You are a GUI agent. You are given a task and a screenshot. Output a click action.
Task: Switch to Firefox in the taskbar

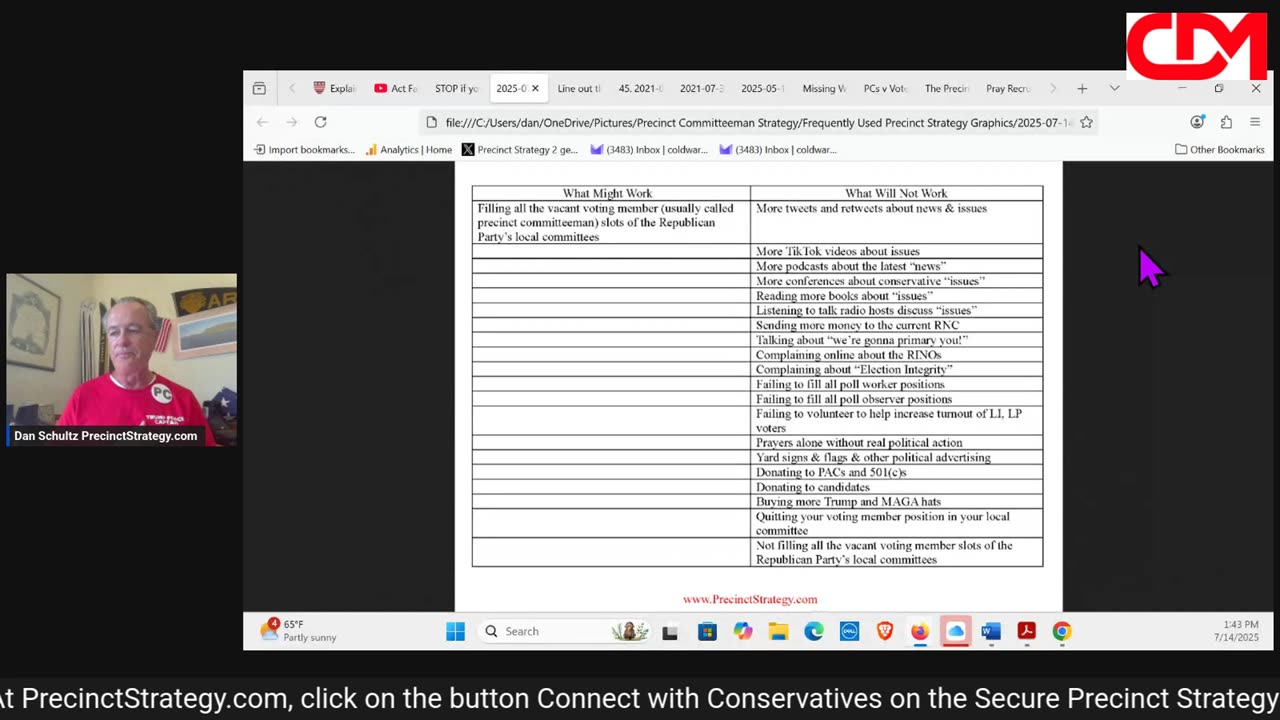pyautogui.click(x=920, y=631)
